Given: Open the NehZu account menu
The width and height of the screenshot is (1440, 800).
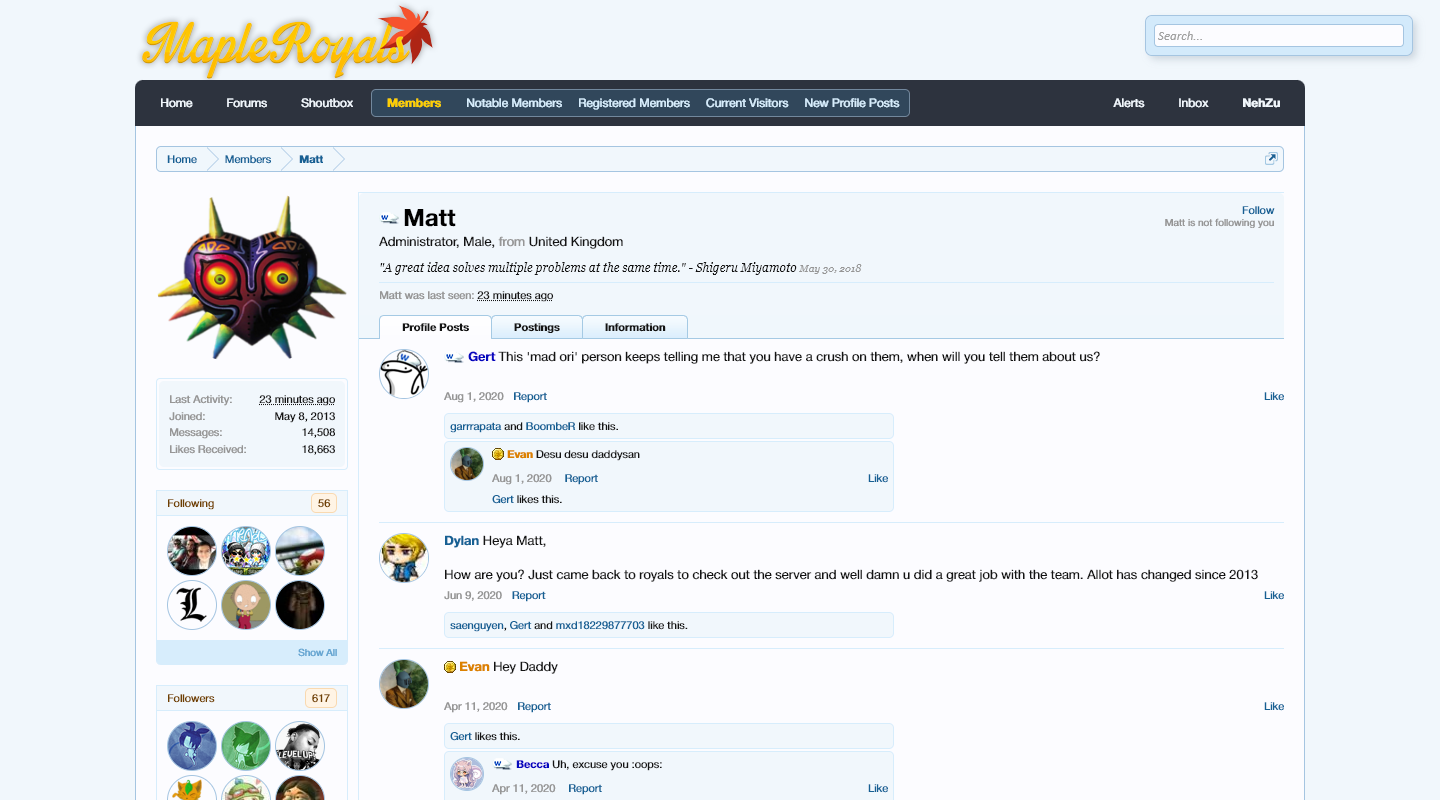Looking at the screenshot, I should tap(1260, 103).
